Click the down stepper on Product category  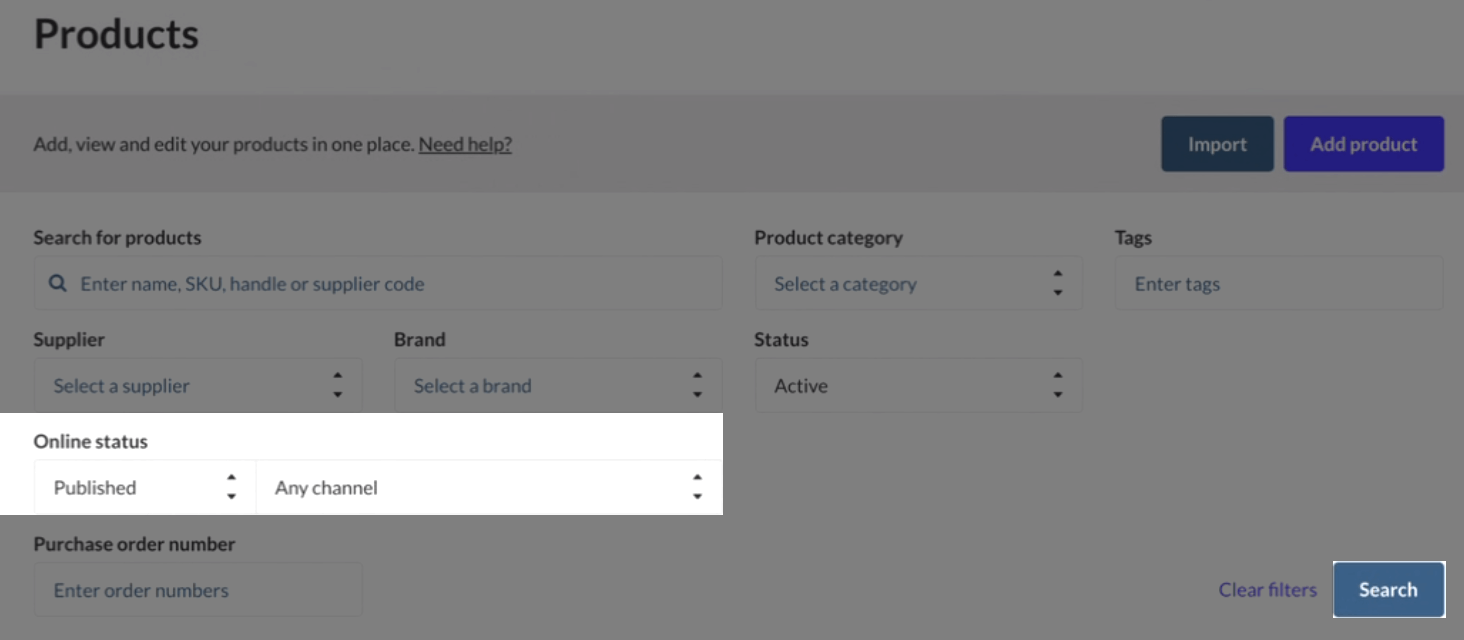click(1058, 290)
